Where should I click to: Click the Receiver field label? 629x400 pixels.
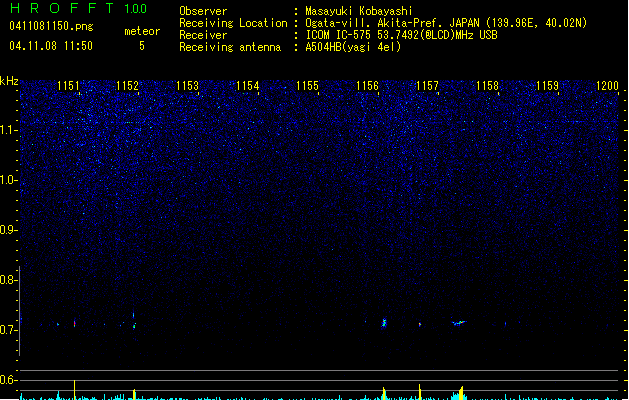pos(203,35)
